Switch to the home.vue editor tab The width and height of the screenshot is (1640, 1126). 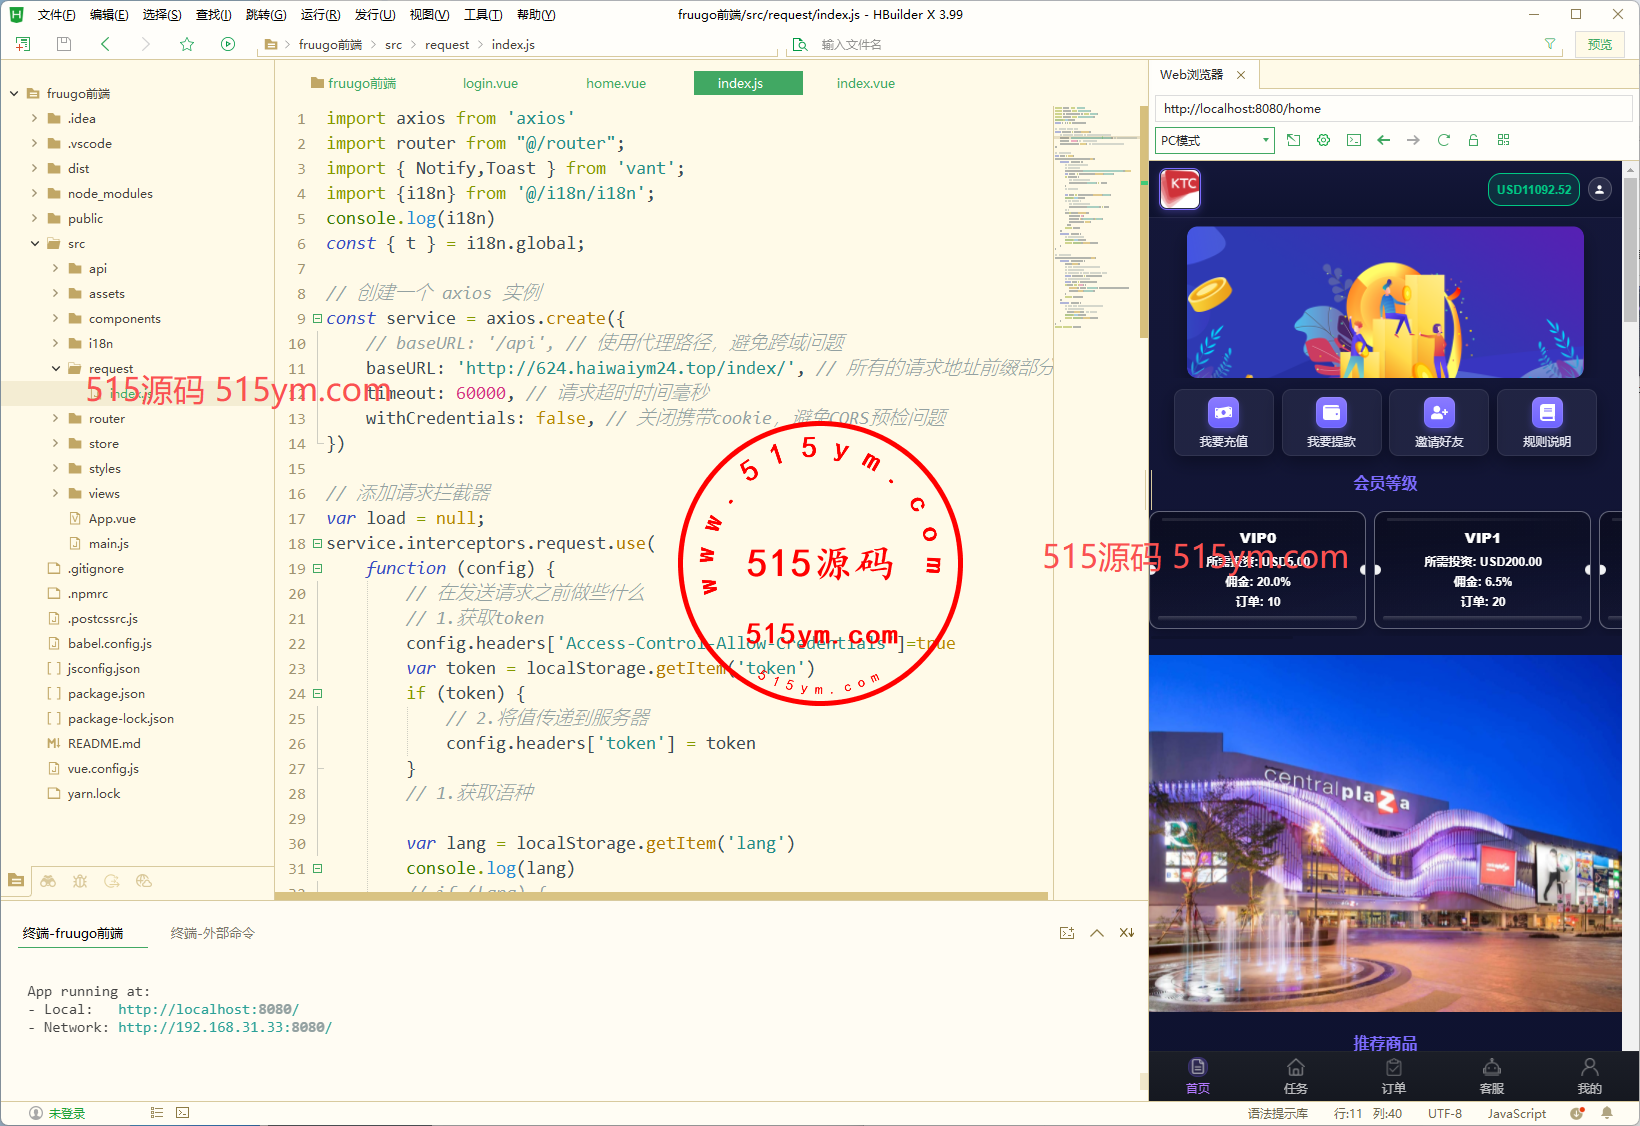[615, 84]
